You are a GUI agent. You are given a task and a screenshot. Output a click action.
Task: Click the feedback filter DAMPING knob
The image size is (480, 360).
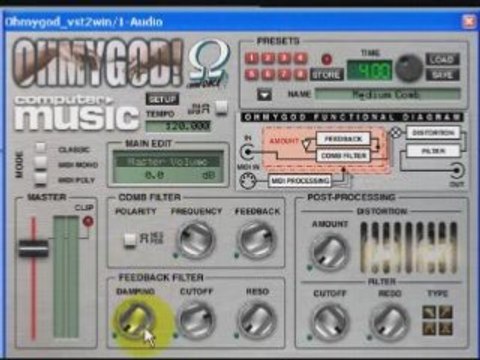pos(135,320)
